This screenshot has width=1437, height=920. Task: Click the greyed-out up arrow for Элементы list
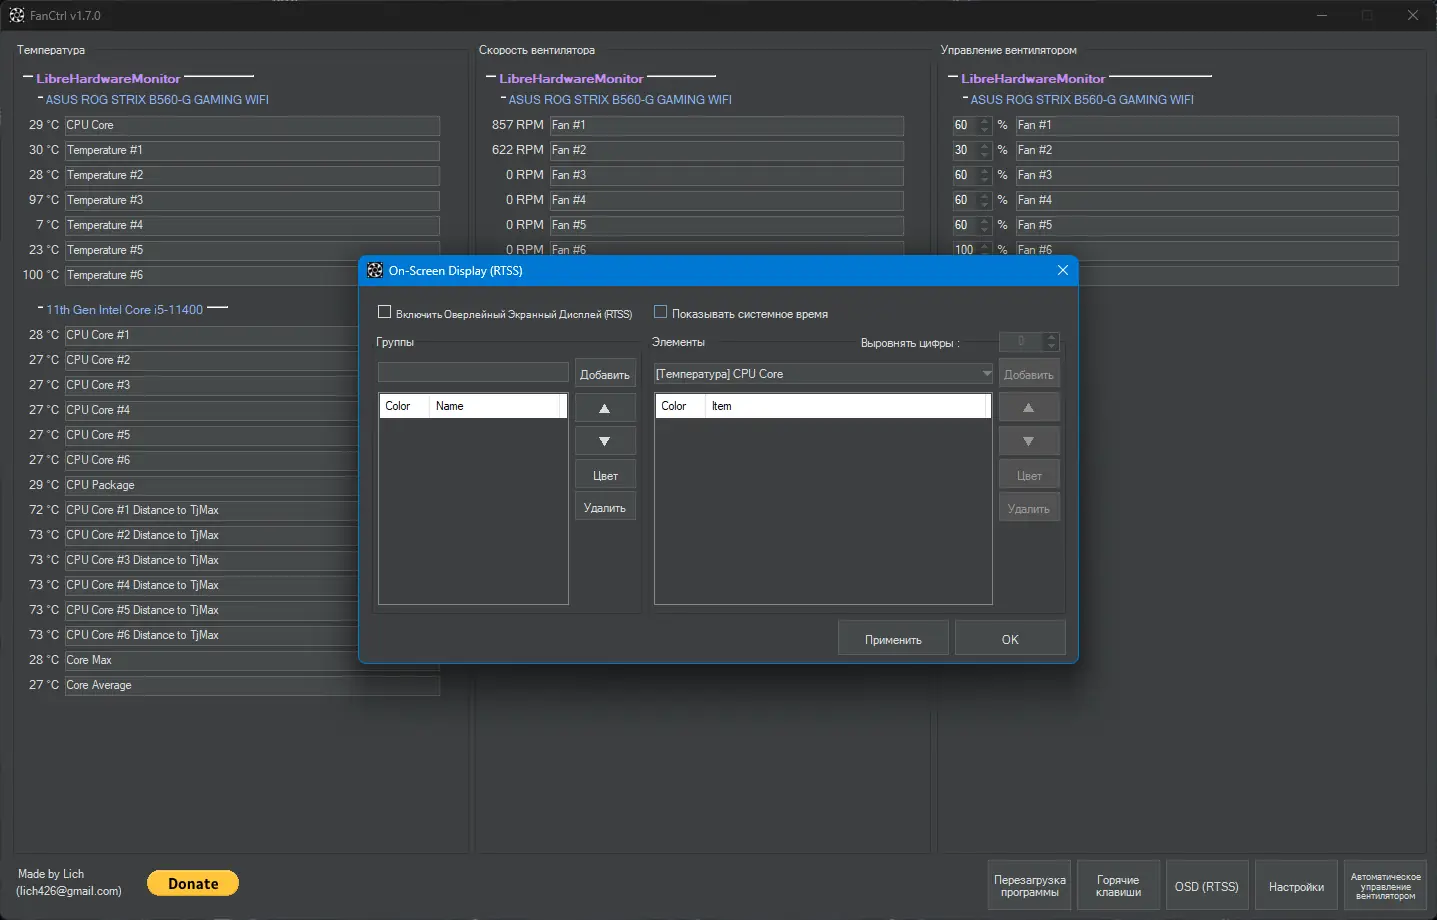tap(1029, 408)
